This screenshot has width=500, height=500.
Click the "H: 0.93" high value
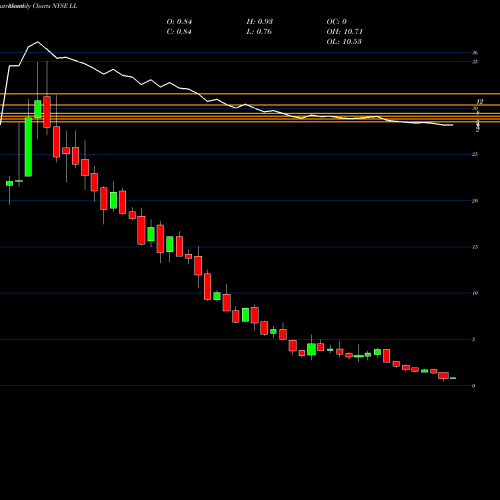[259, 22]
